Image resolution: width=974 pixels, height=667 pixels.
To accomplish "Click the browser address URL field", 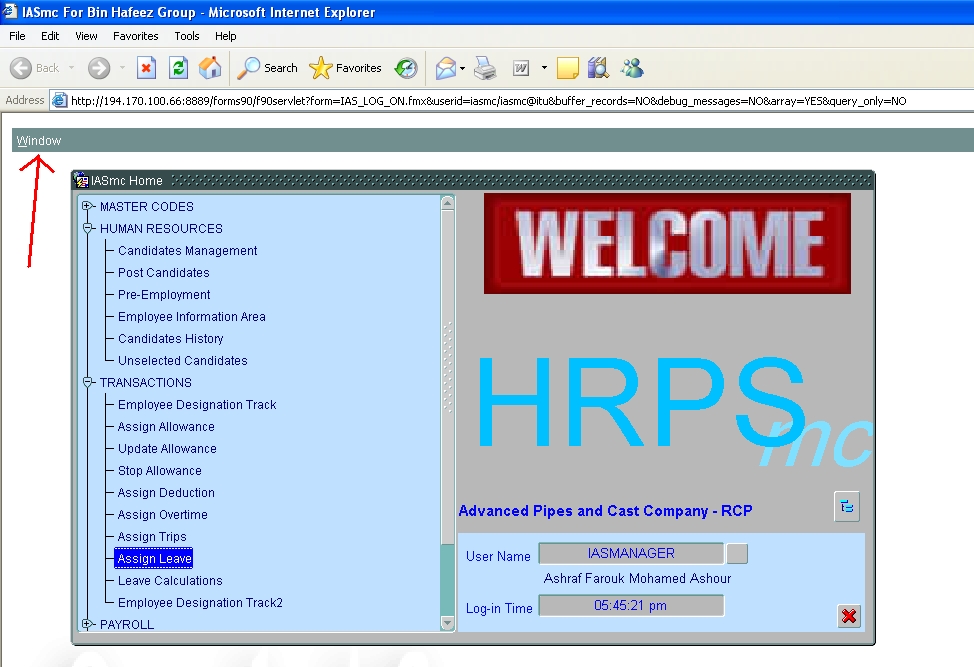I will tap(500, 101).
